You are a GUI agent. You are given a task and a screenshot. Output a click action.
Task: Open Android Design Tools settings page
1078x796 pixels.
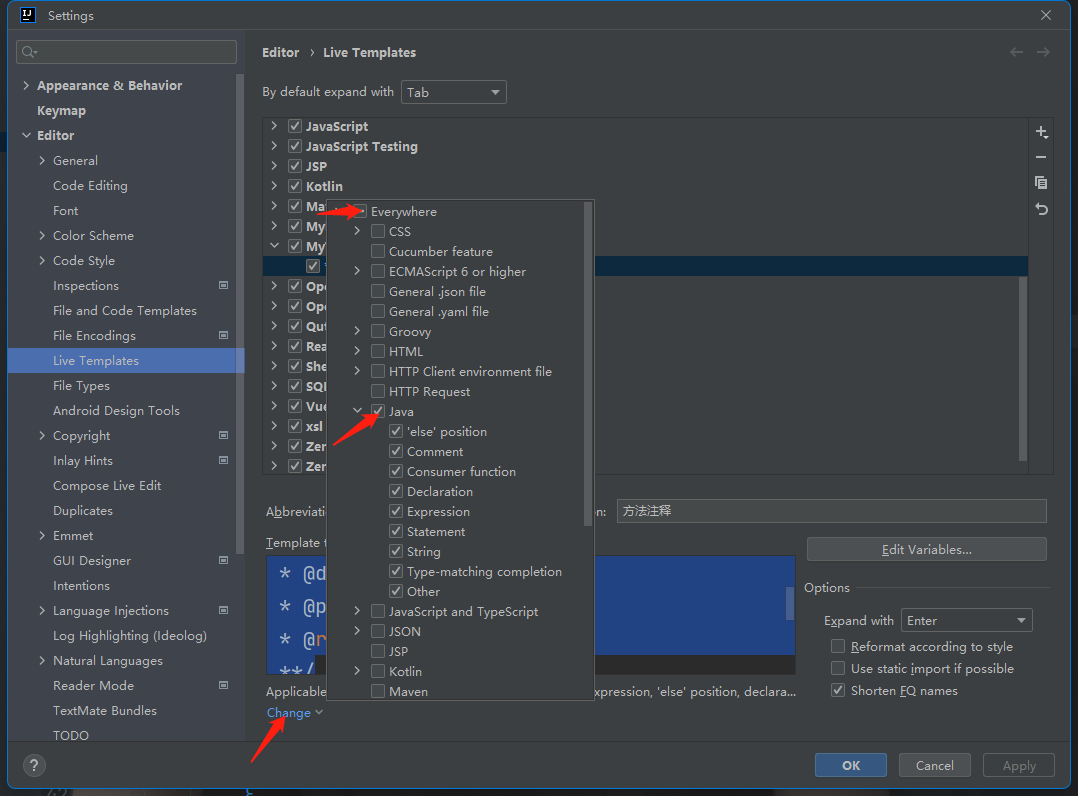[x=116, y=410]
